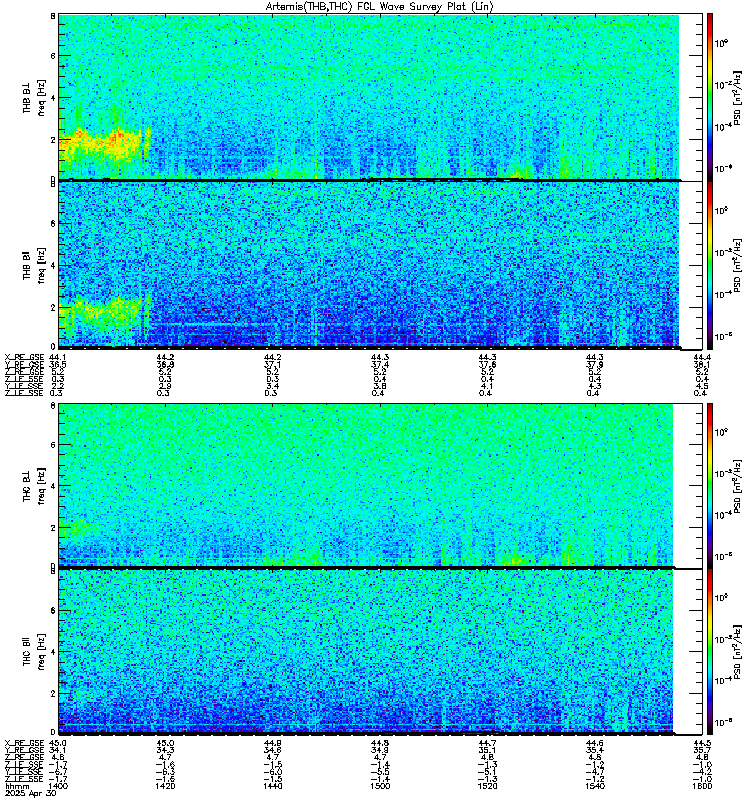Viewport: 750px width, 800px height.
Task: Click the 1540 time tick label
Action: tap(595, 786)
